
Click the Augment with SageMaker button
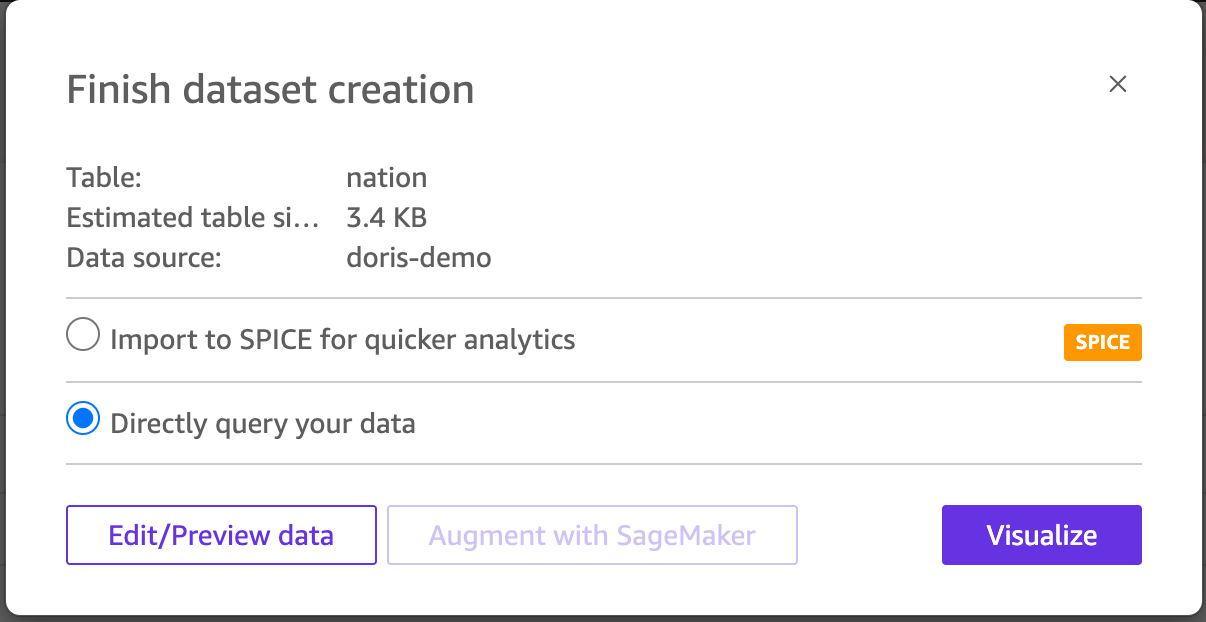pyautogui.click(x=592, y=535)
